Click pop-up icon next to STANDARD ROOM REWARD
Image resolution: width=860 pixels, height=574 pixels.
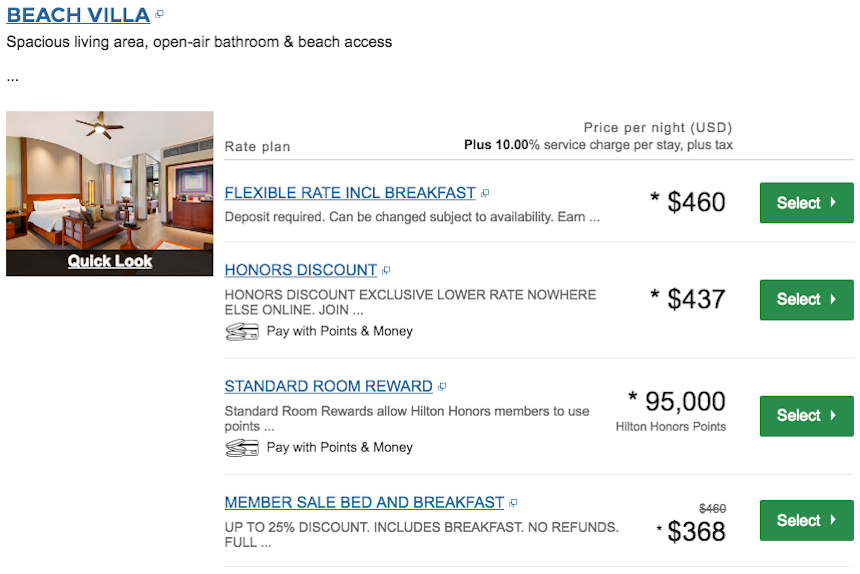[442, 387]
